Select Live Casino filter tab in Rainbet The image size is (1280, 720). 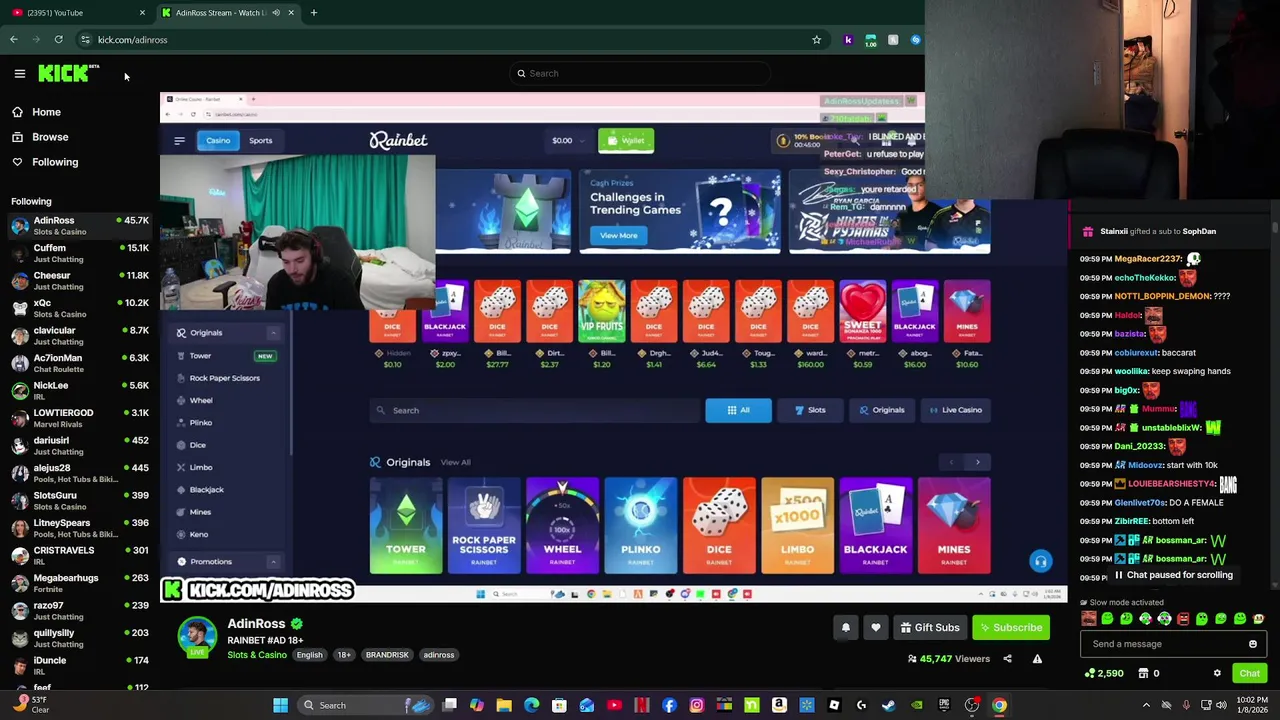coord(955,410)
